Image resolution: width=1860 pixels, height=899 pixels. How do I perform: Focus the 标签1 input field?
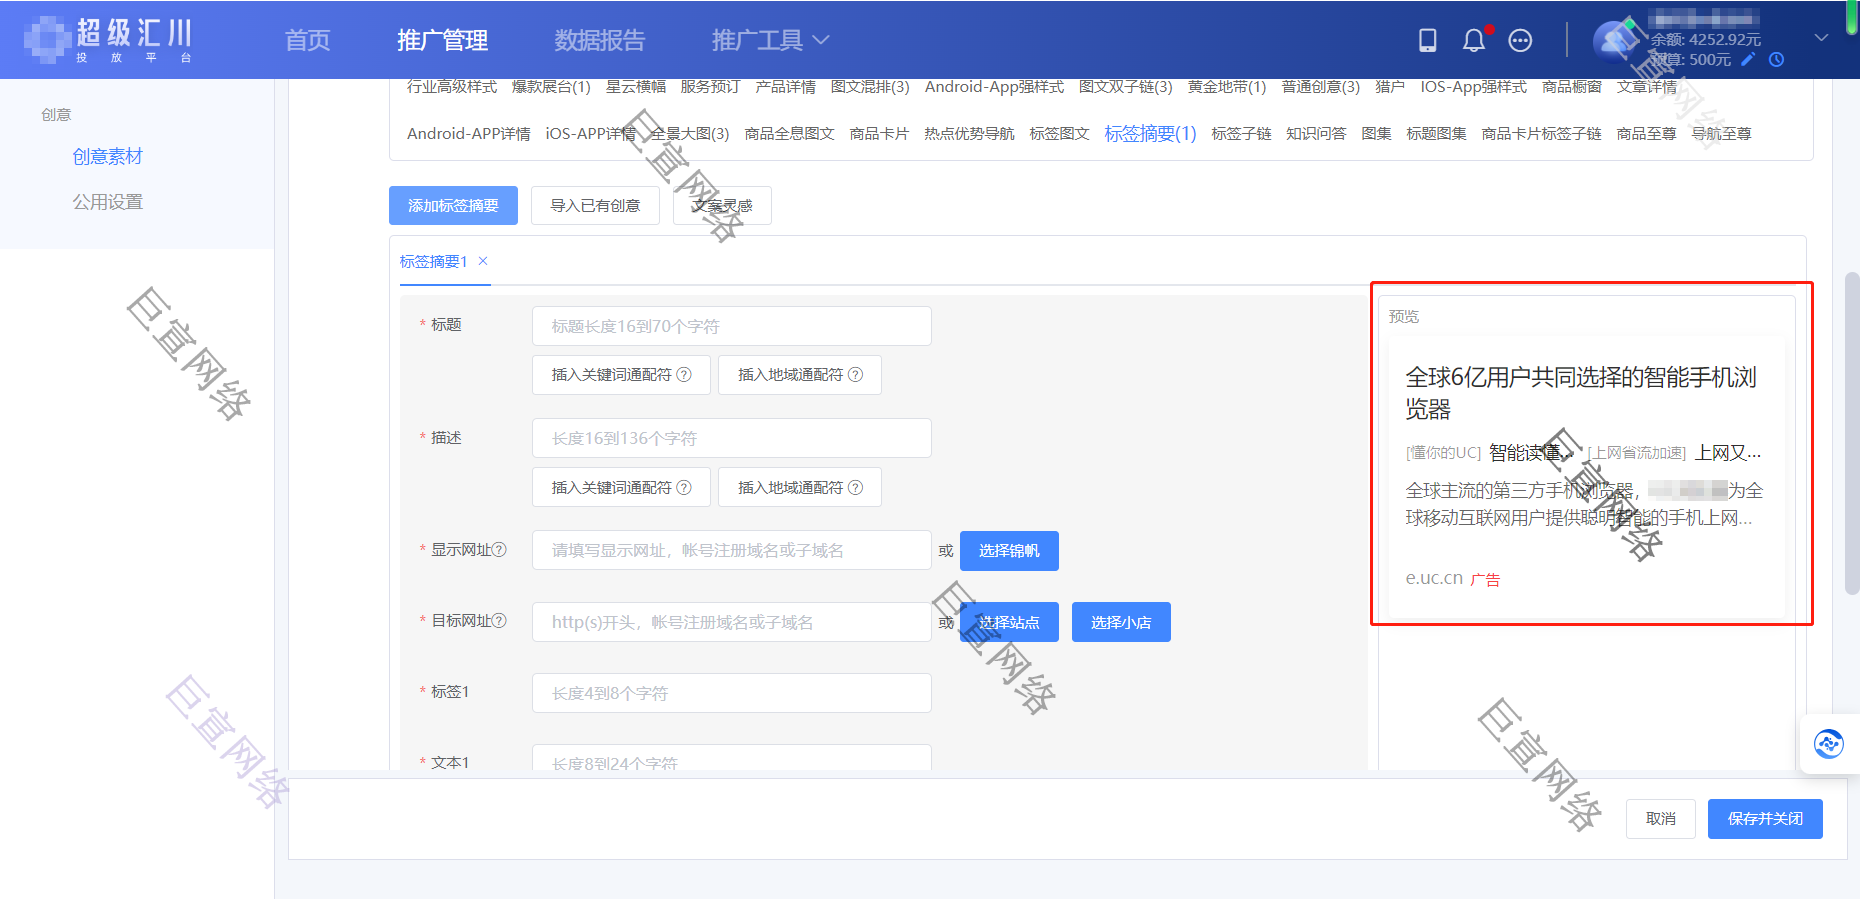click(x=732, y=693)
